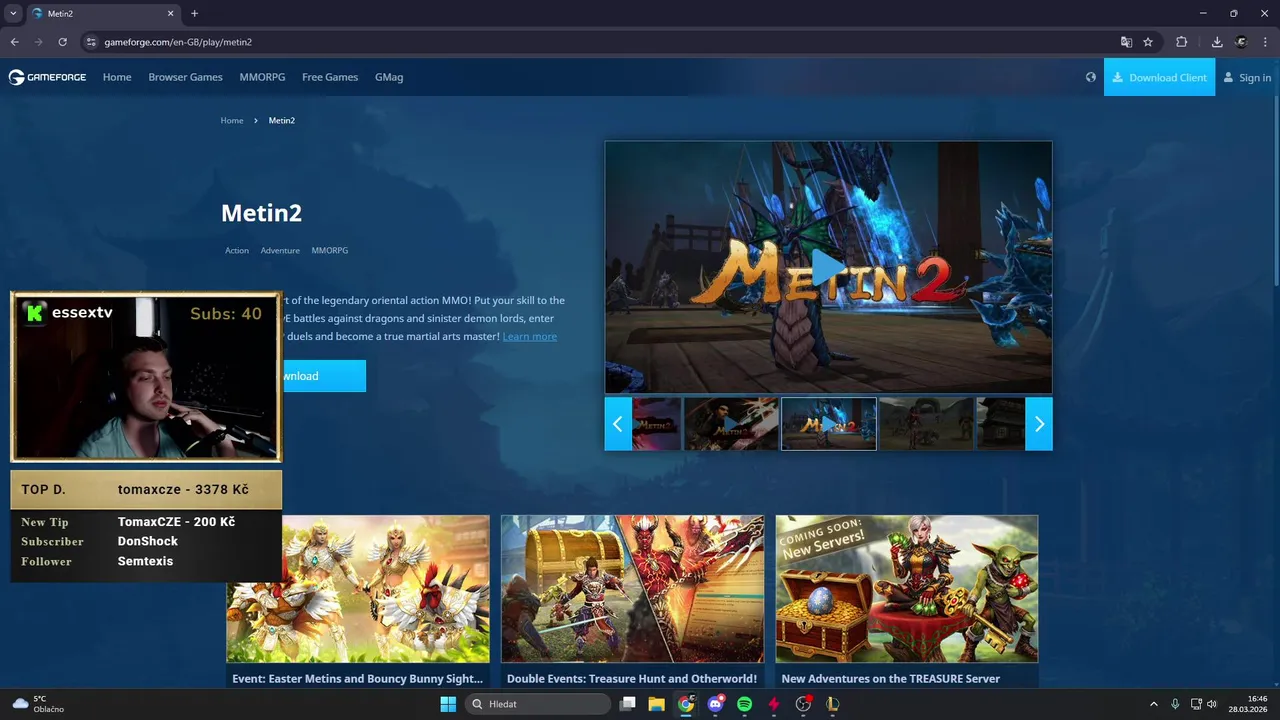This screenshot has height=720, width=1280.
Task: Open Home in the Gameforge navigation
Action: 117,77
